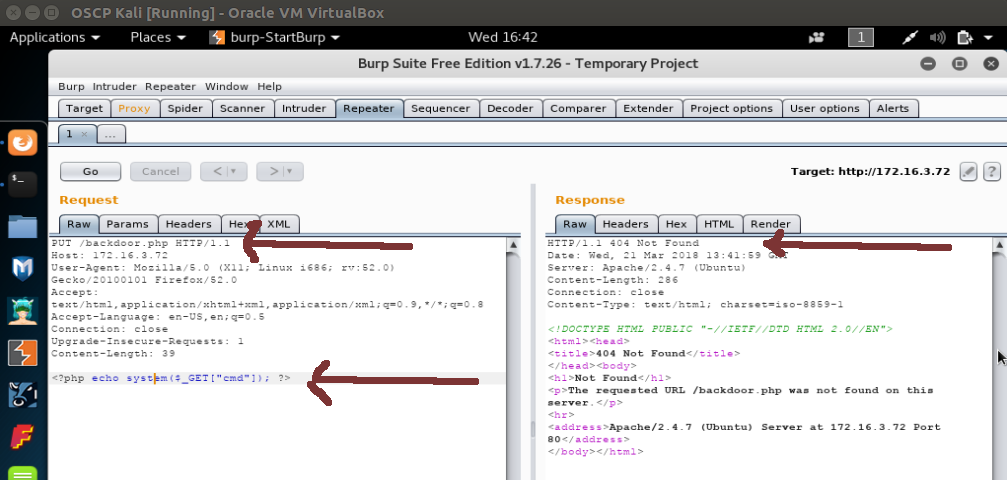Open burp-StartBurp application menu
Screen dimensions: 1007x480
(x=275, y=37)
